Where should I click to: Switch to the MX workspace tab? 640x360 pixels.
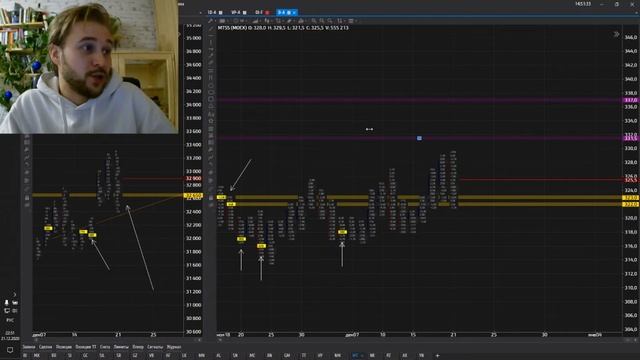(37, 356)
